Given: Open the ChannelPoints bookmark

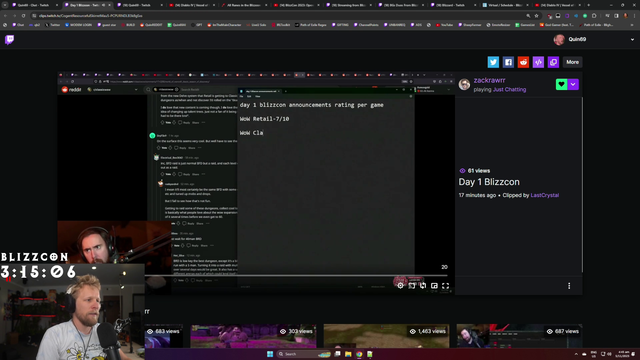Looking at the screenshot, I should pyautogui.click(x=367, y=25).
